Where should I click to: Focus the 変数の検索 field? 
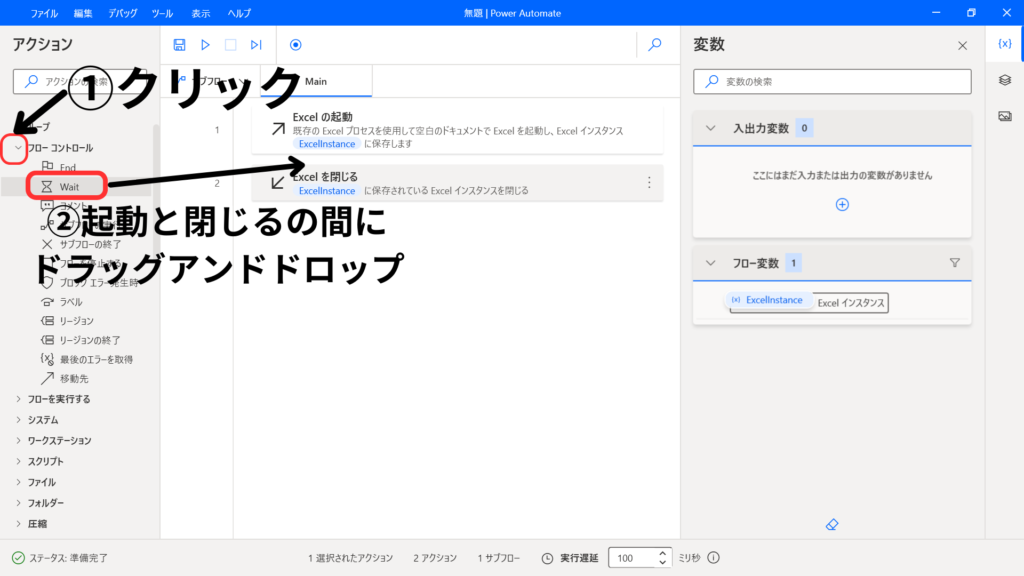[x=832, y=82]
